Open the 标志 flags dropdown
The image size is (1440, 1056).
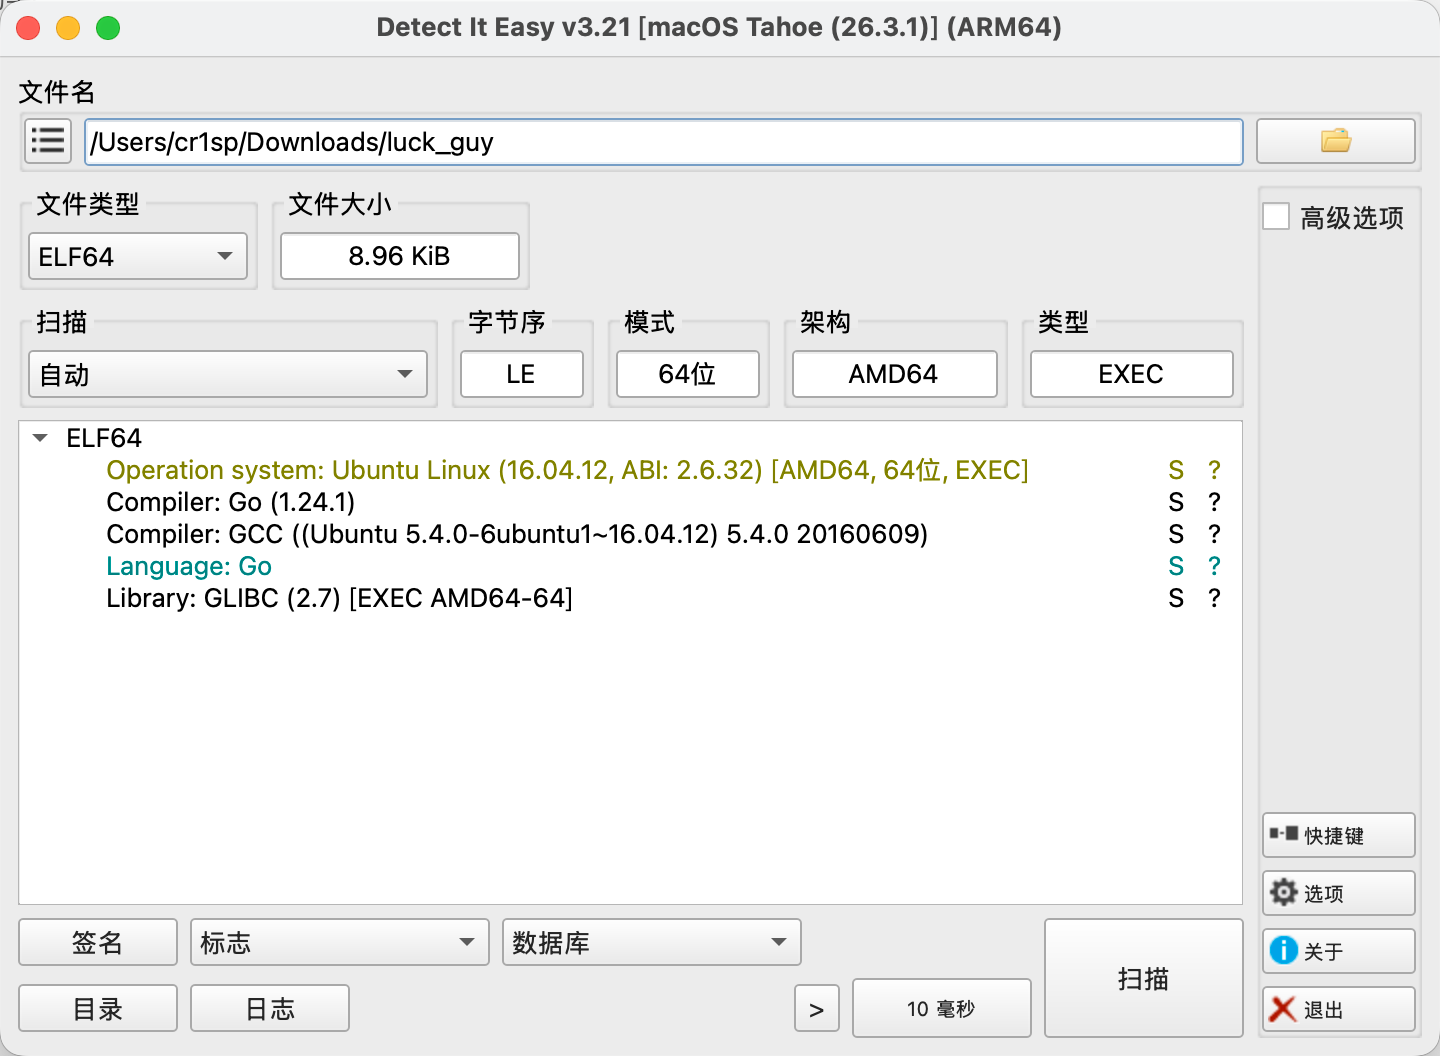point(340,942)
